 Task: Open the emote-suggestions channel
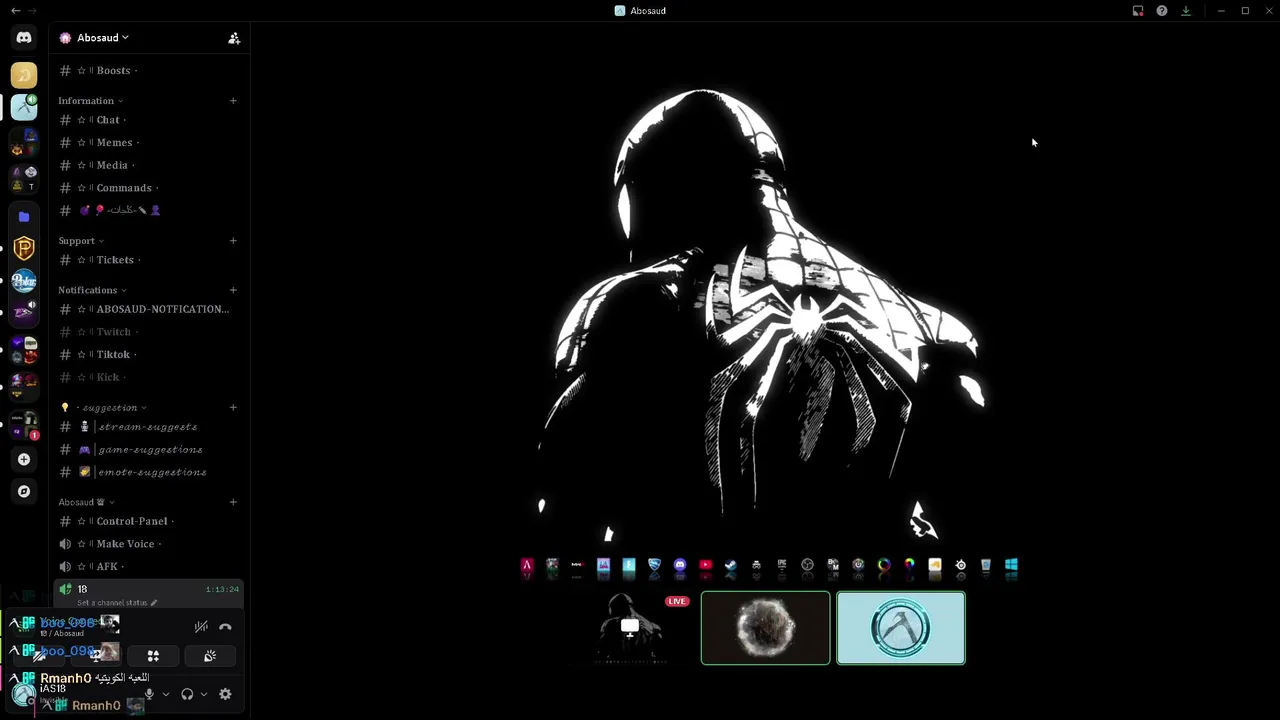[148, 472]
